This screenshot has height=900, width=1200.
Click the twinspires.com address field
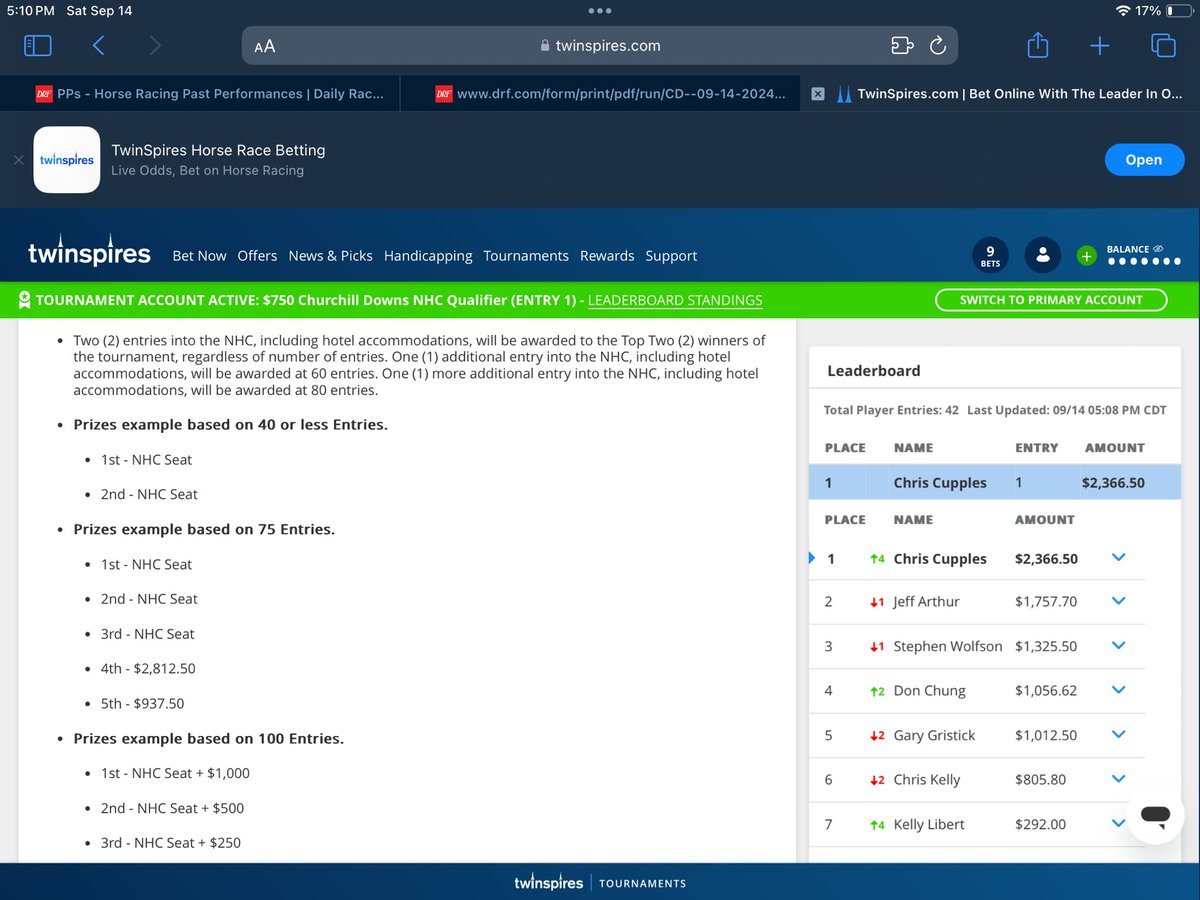coord(600,46)
